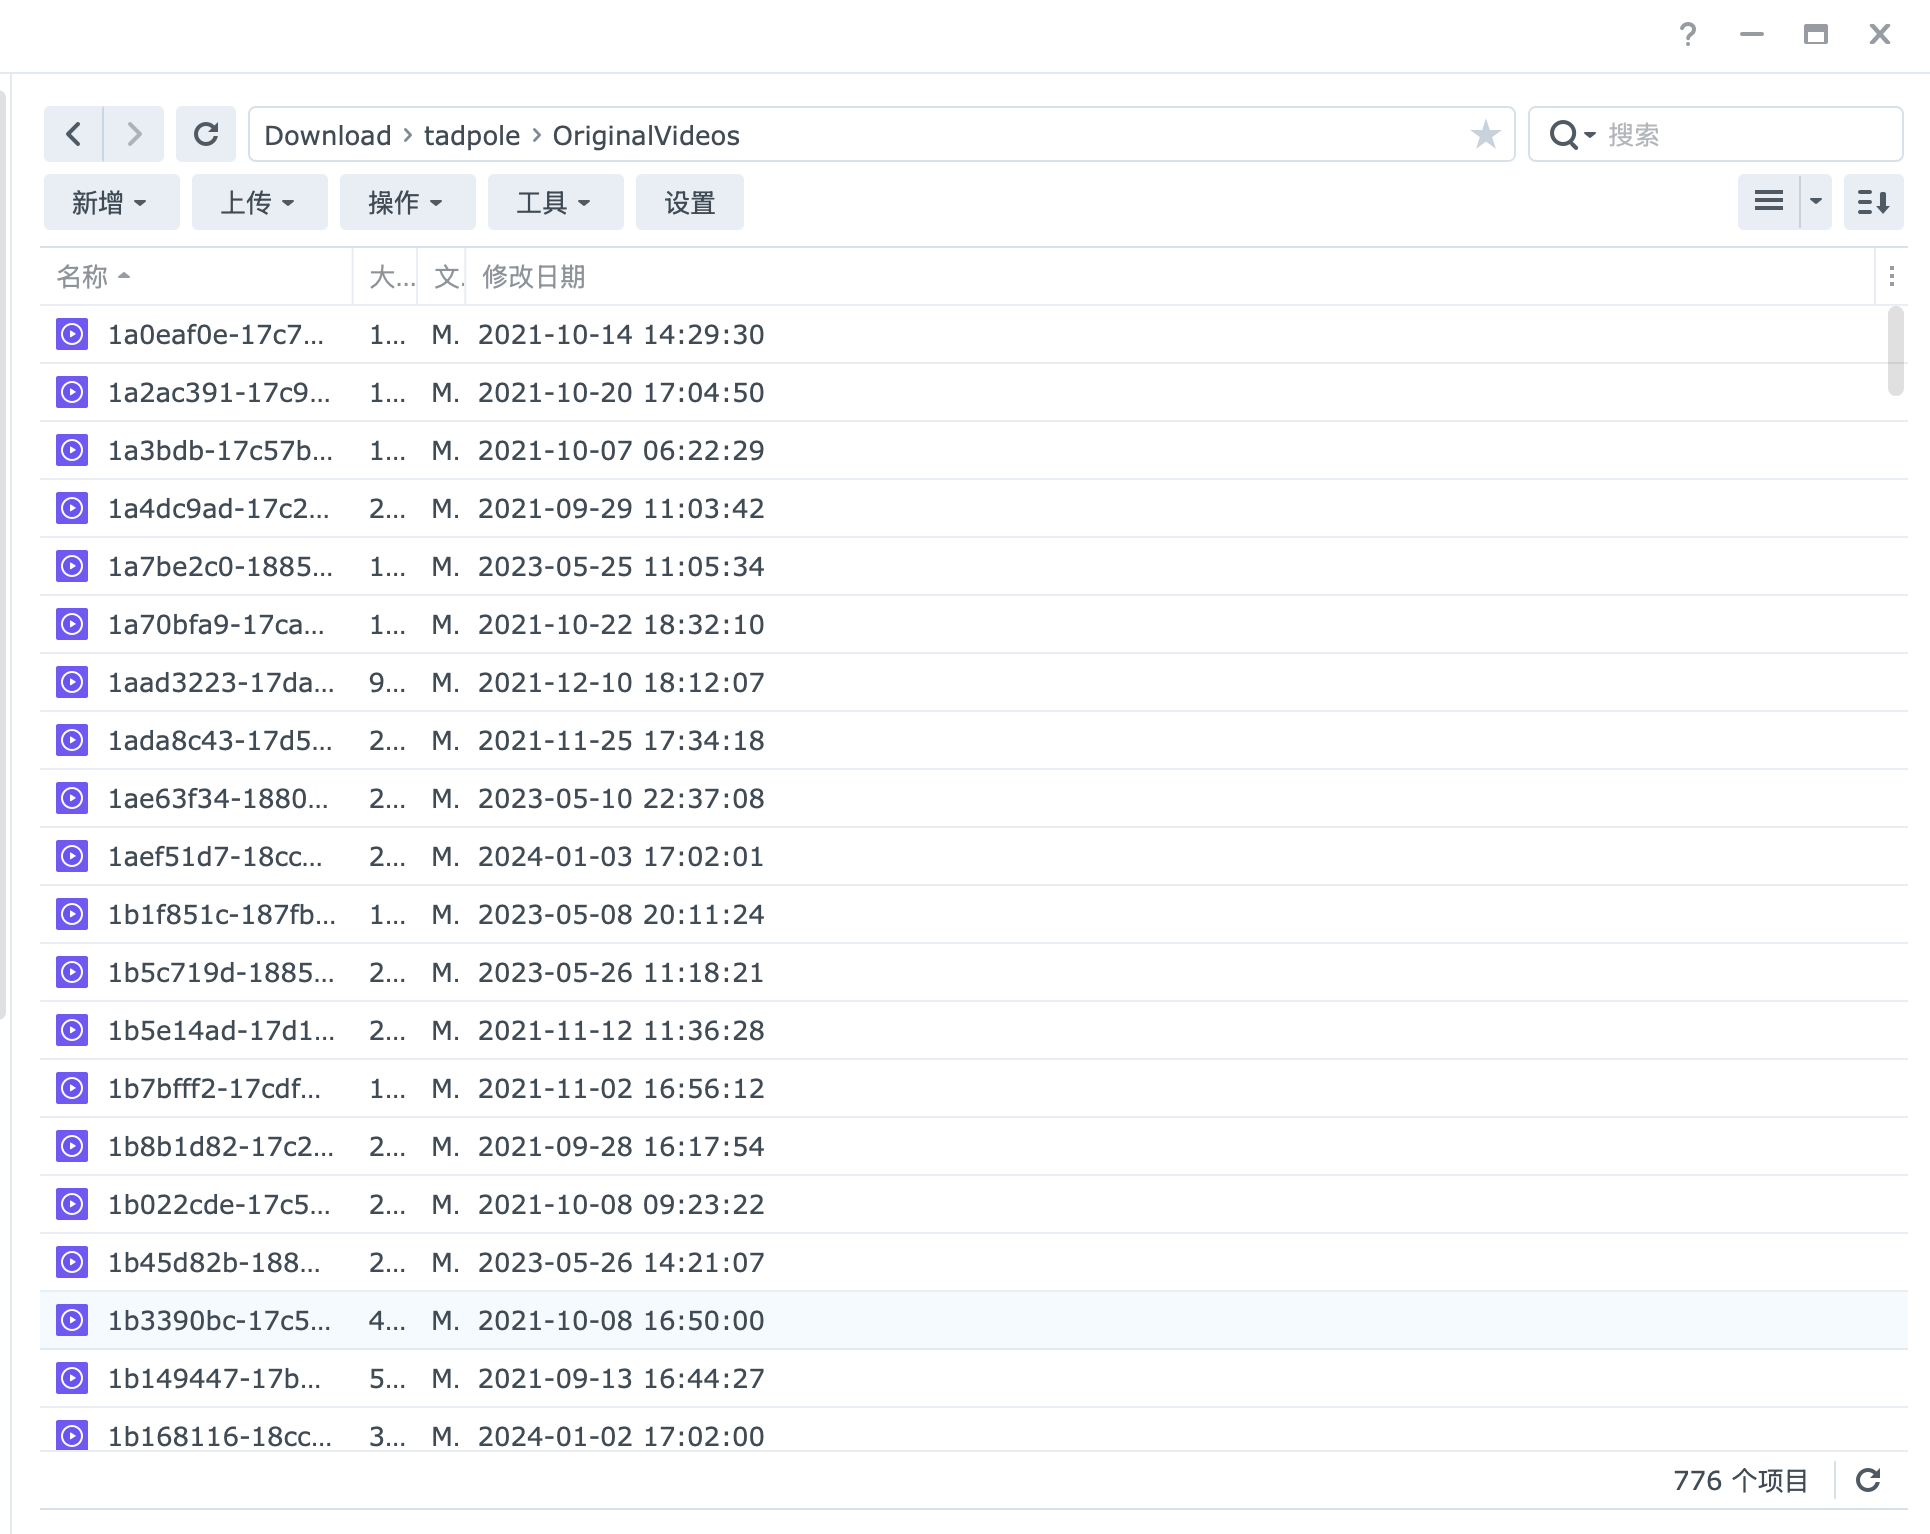
Task: Click the vertical scrollbar thumb
Action: [x=1895, y=351]
